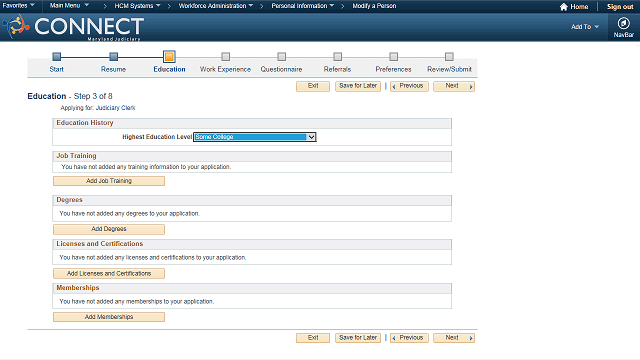Select the Start step square icon
Image resolution: width=640 pixels, height=360 pixels.
57,56
